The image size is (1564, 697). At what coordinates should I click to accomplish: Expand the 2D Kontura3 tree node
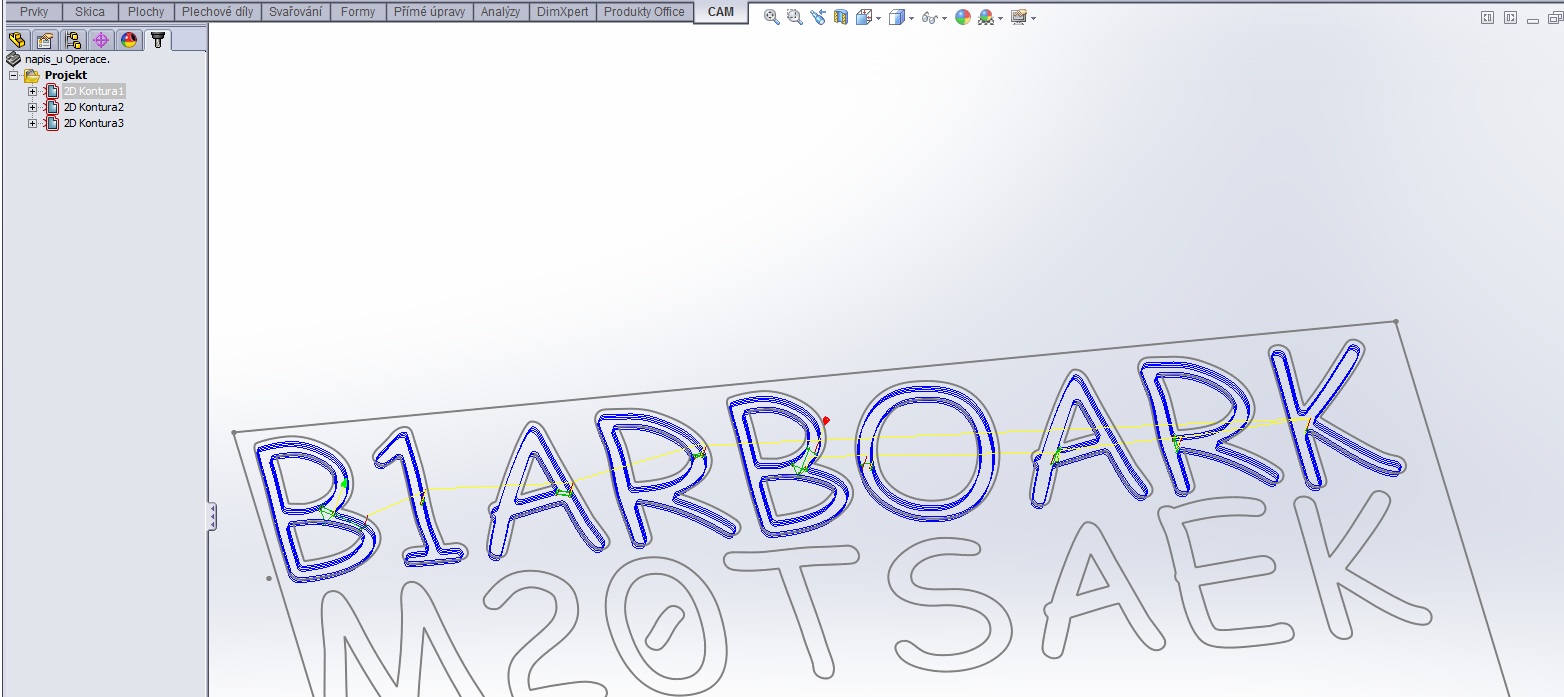tap(33, 123)
